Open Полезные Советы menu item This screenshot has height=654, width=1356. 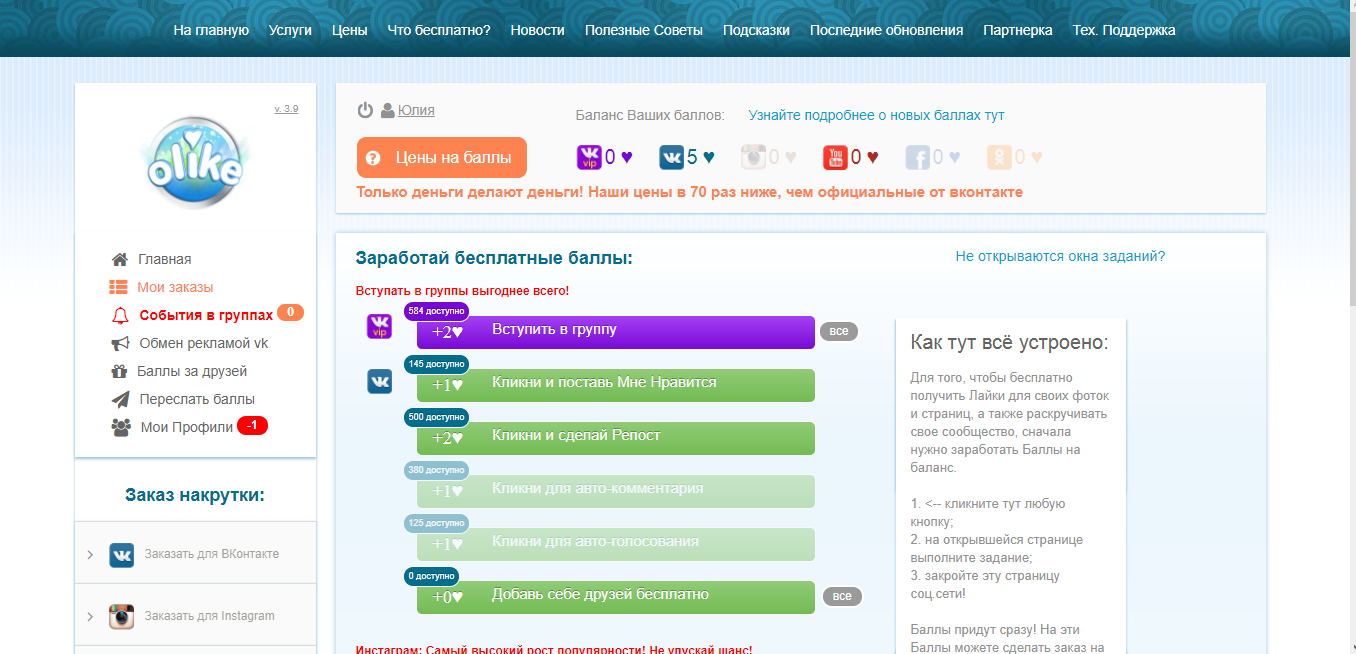pyautogui.click(x=644, y=30)
